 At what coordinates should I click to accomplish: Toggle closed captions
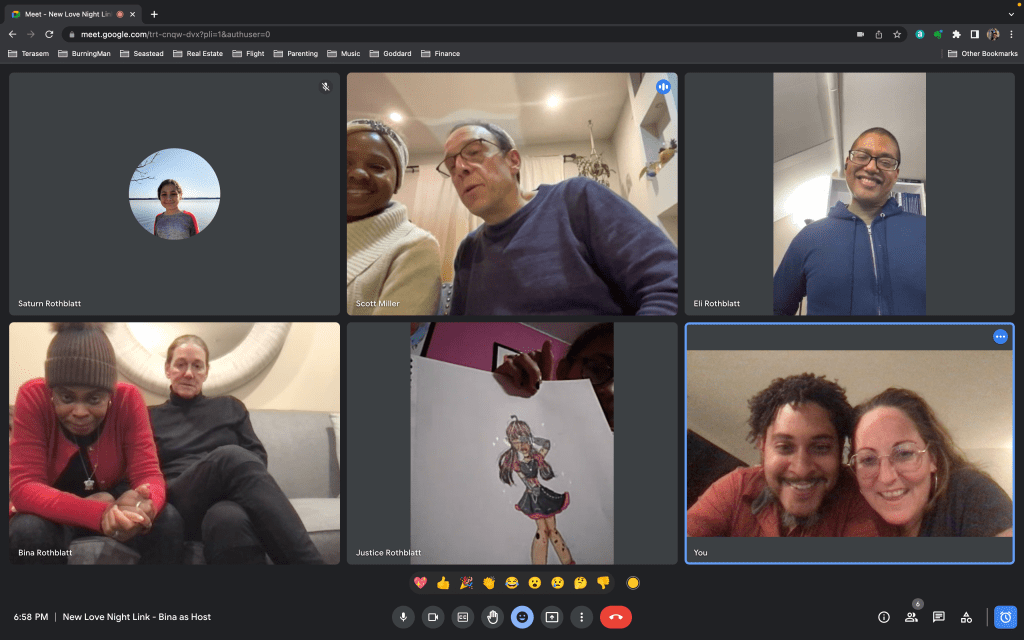[462, 617]
